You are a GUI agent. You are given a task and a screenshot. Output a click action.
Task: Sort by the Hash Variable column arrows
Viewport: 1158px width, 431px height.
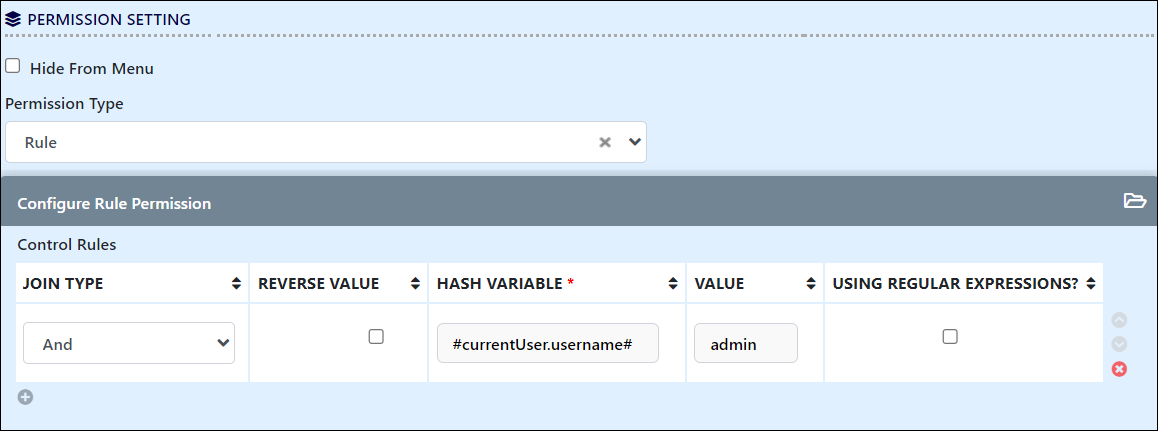click(x=673, y=283)
